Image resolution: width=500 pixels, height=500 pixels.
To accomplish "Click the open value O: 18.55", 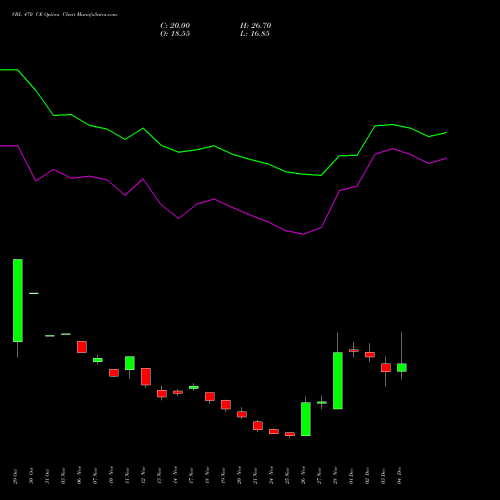I will 175,34.
